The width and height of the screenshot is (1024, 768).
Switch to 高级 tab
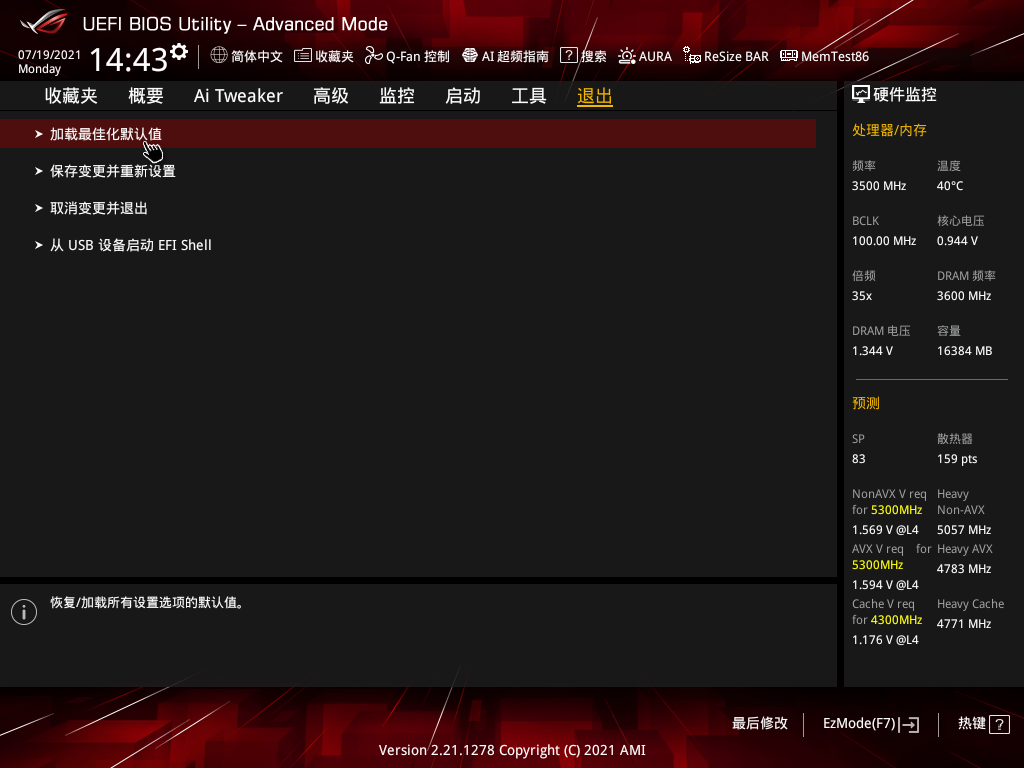[331, 96]
